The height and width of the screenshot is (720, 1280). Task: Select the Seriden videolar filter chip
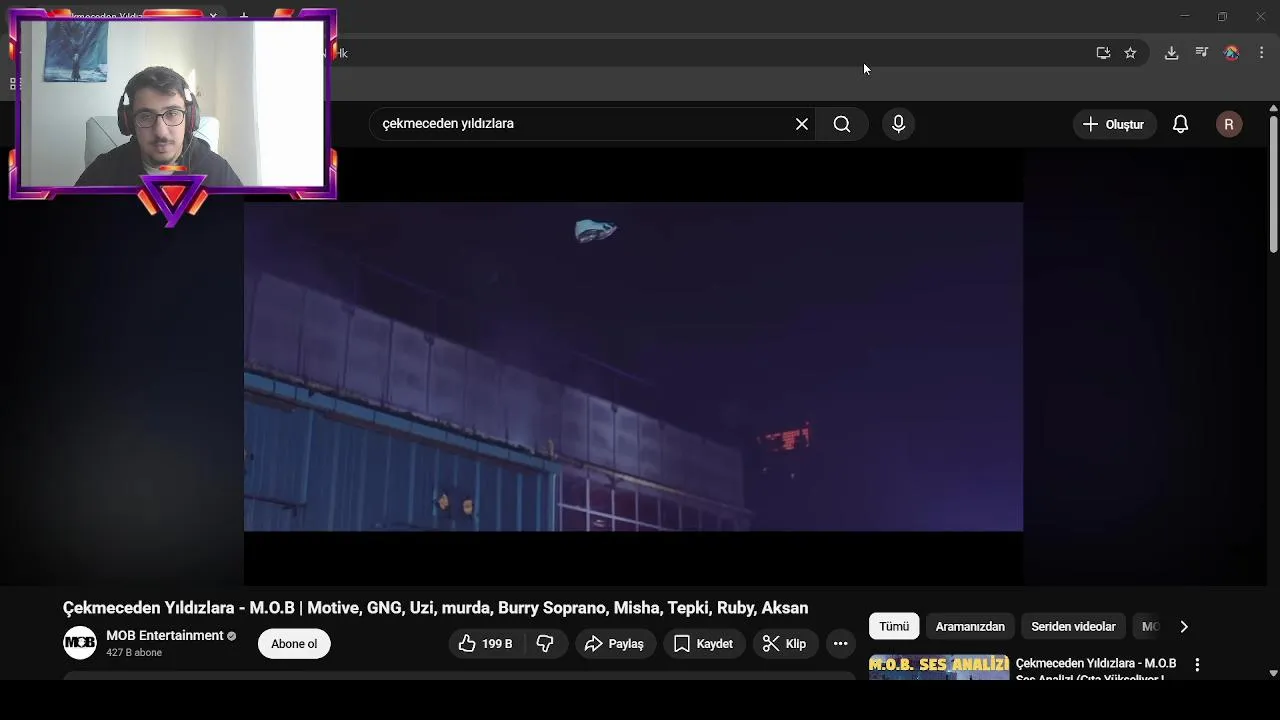[x=1073, y=627]
